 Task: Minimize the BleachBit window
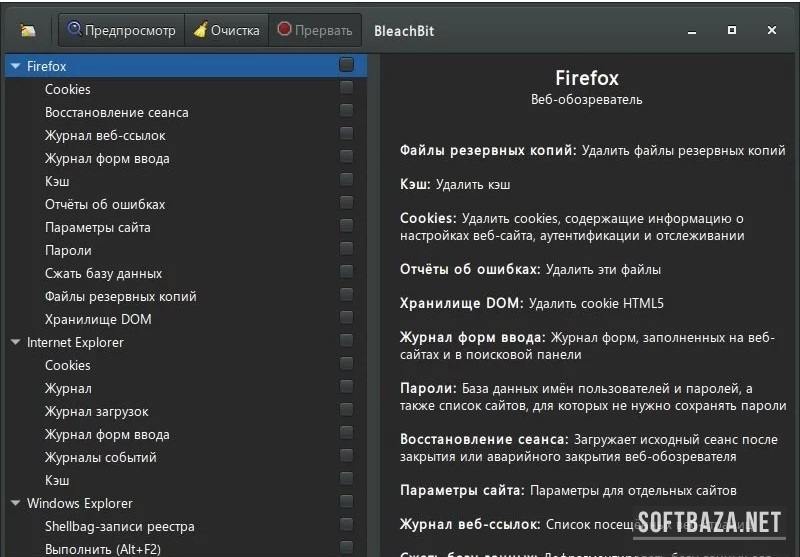coord(692,30)
